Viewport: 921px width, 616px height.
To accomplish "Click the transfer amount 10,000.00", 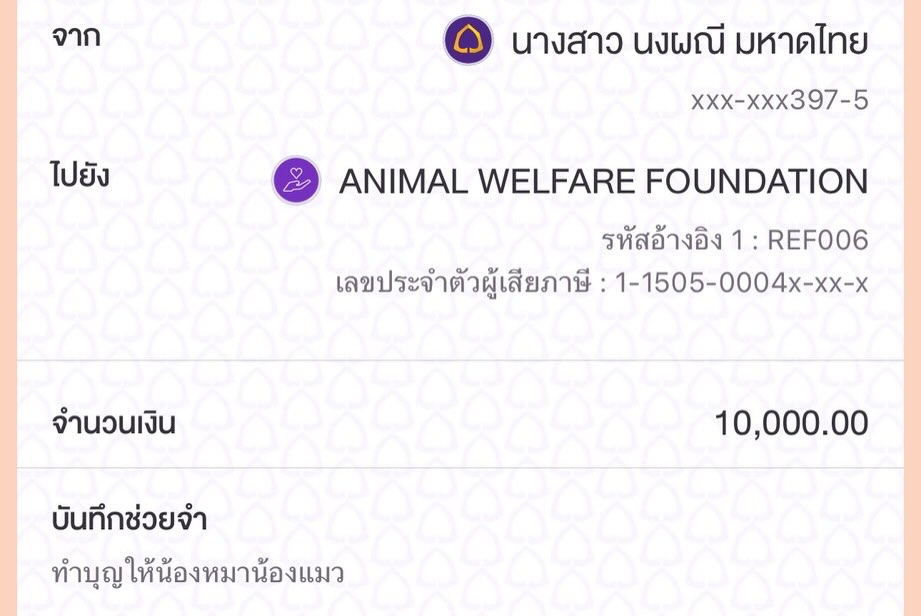I will 792,424.
